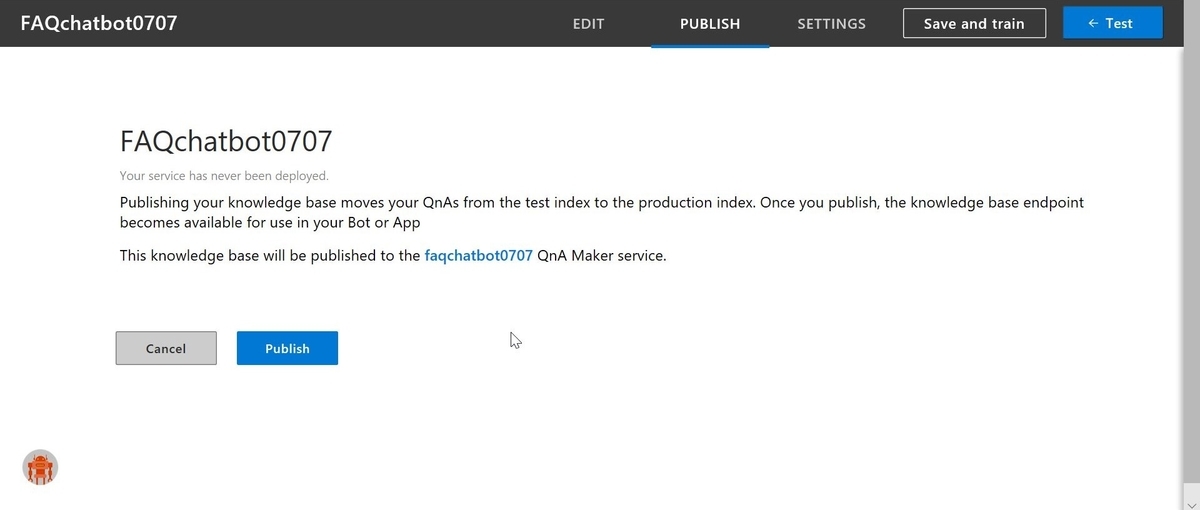Cancel publishing the knowledge base

[166, 348]
